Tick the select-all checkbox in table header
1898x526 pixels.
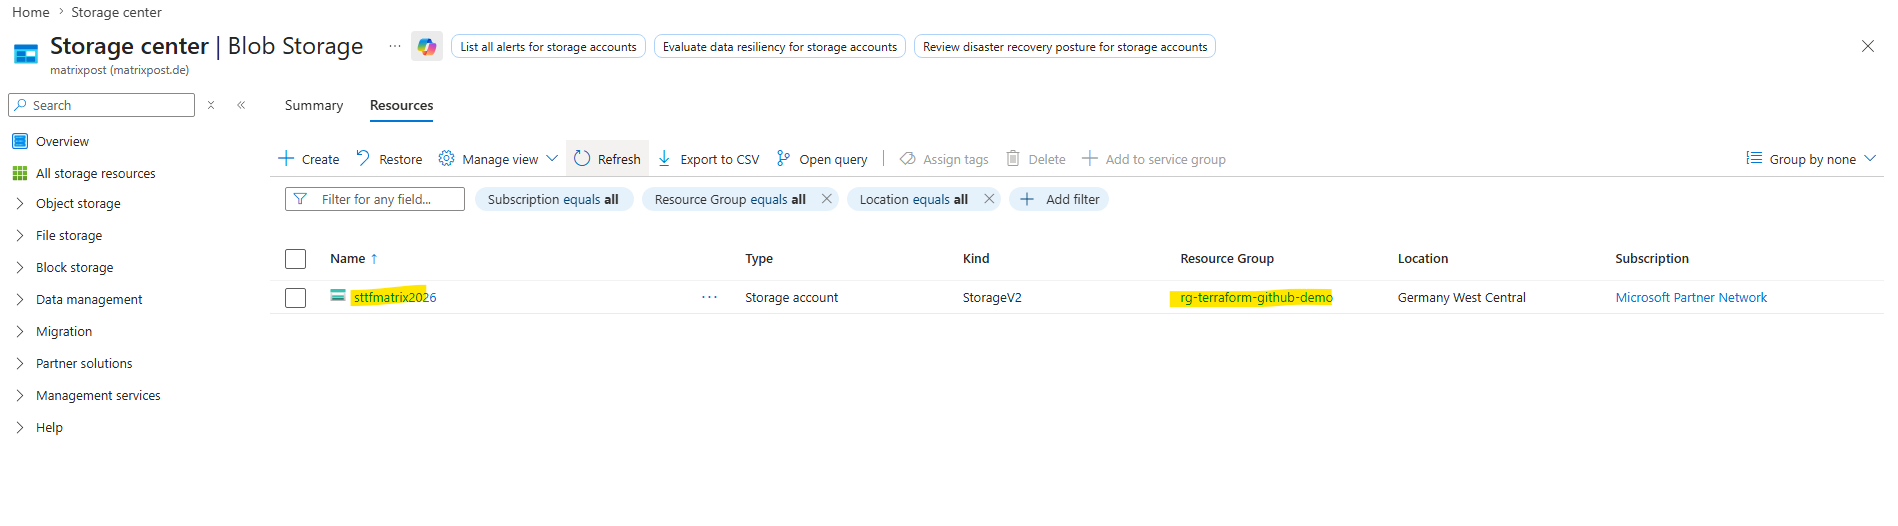(295, 259)
